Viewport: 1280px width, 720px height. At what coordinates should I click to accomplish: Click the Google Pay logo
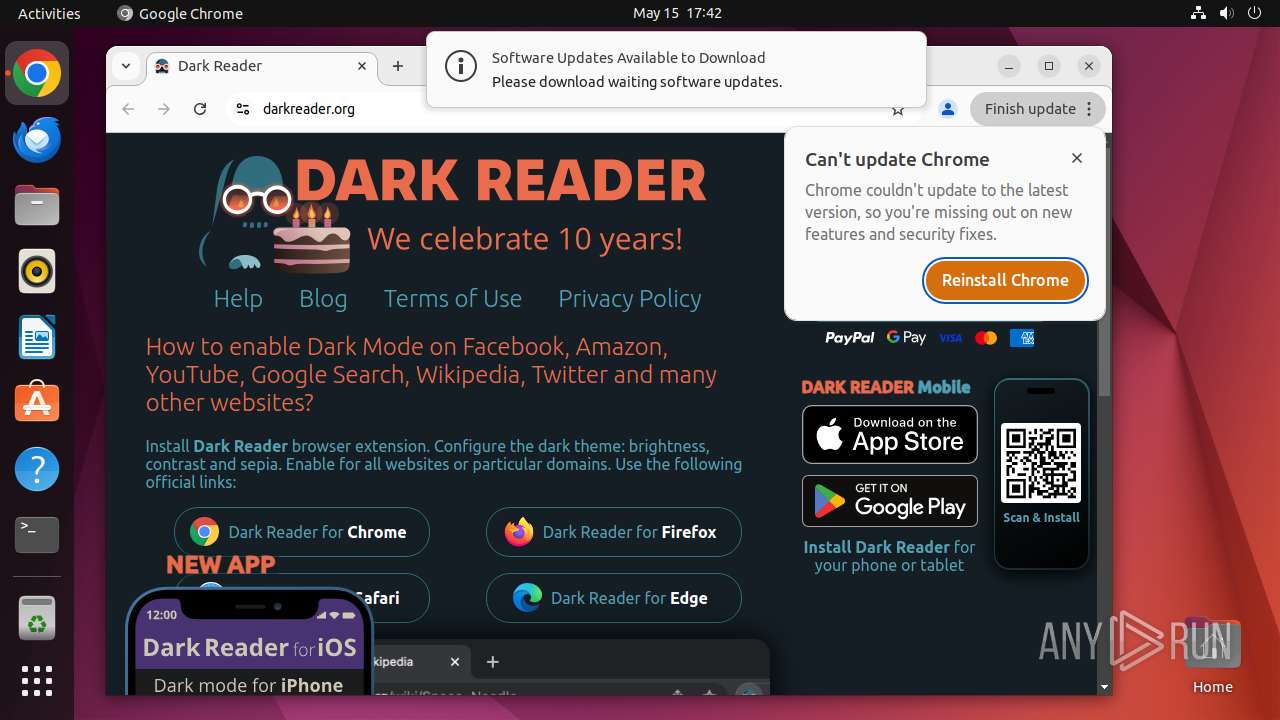click(x=906, y=338)
